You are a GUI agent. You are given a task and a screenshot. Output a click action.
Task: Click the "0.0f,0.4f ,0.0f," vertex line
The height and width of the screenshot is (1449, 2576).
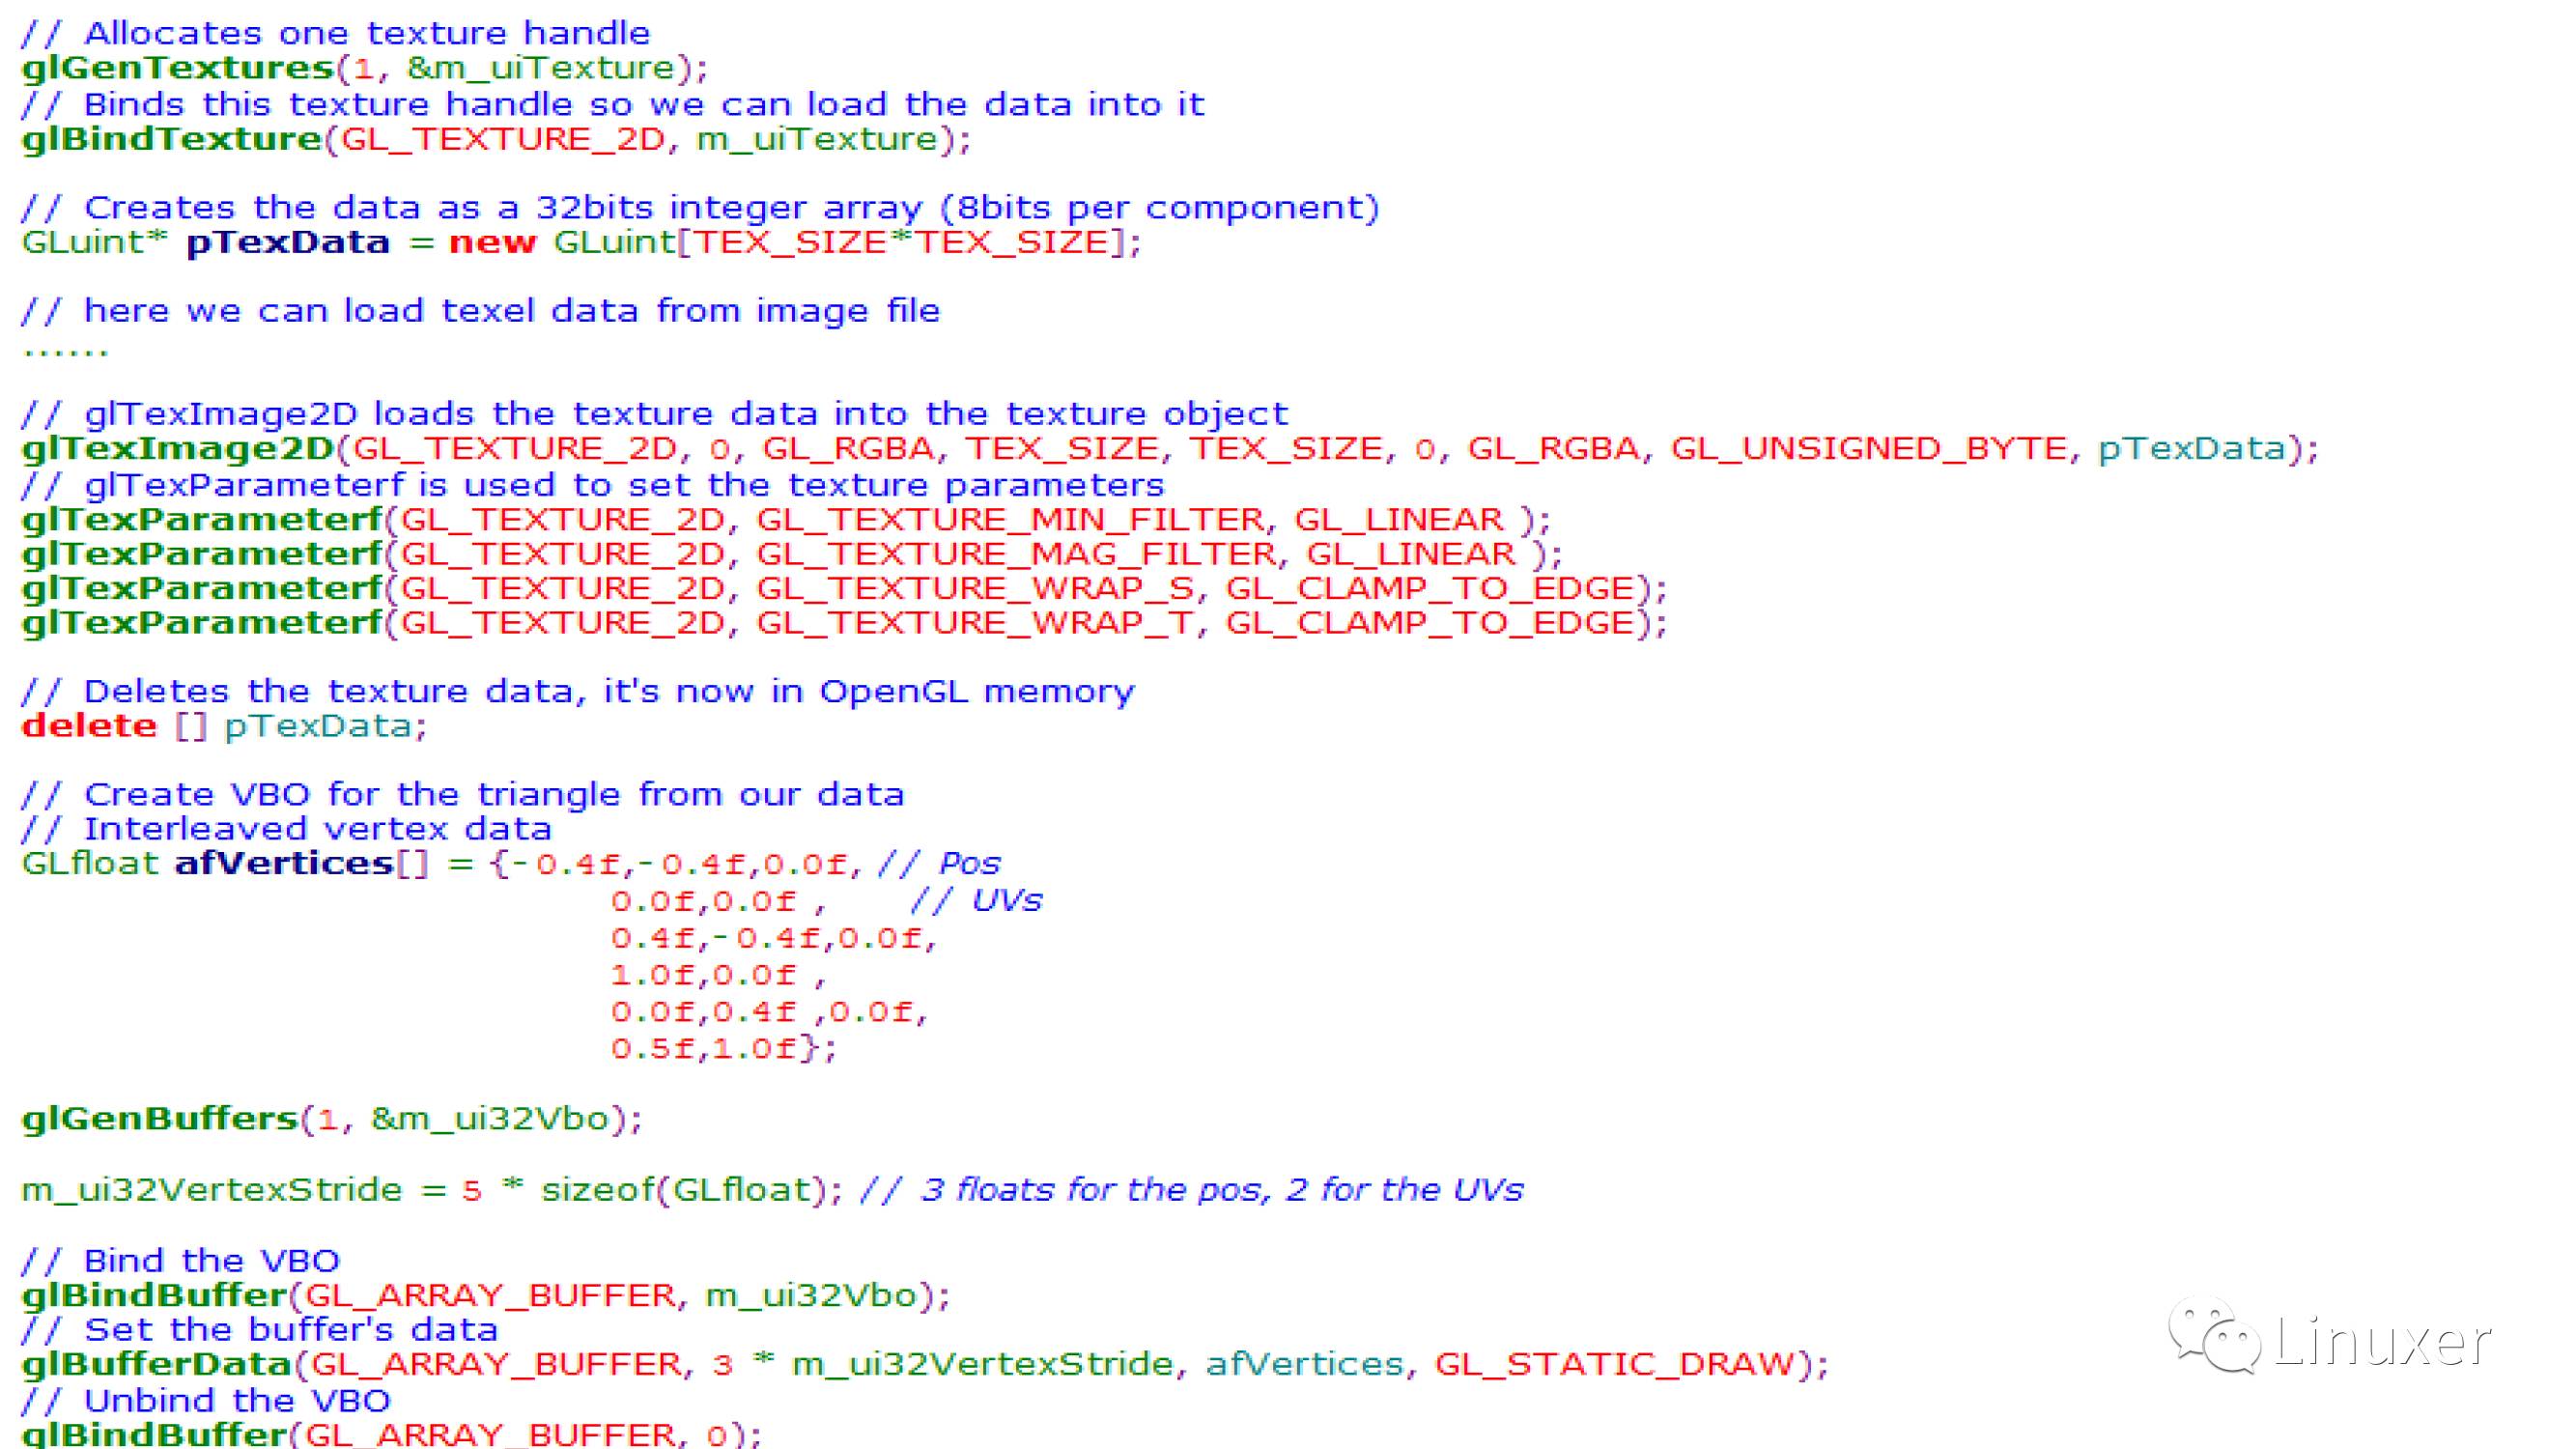(770, 1011)
